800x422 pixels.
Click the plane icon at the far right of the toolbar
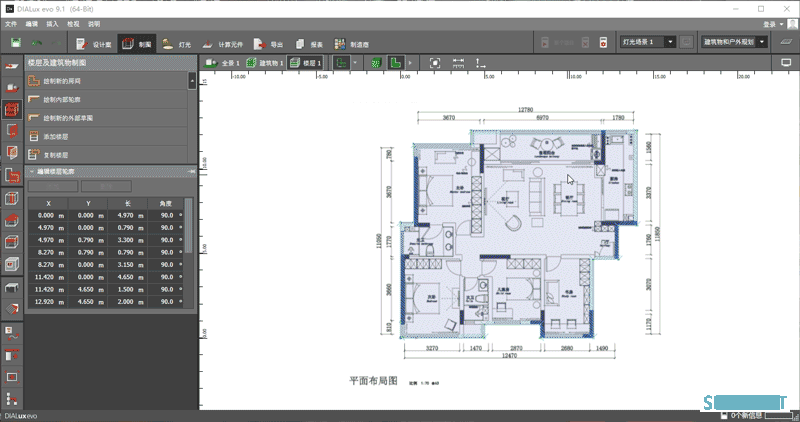pos(786,42)
